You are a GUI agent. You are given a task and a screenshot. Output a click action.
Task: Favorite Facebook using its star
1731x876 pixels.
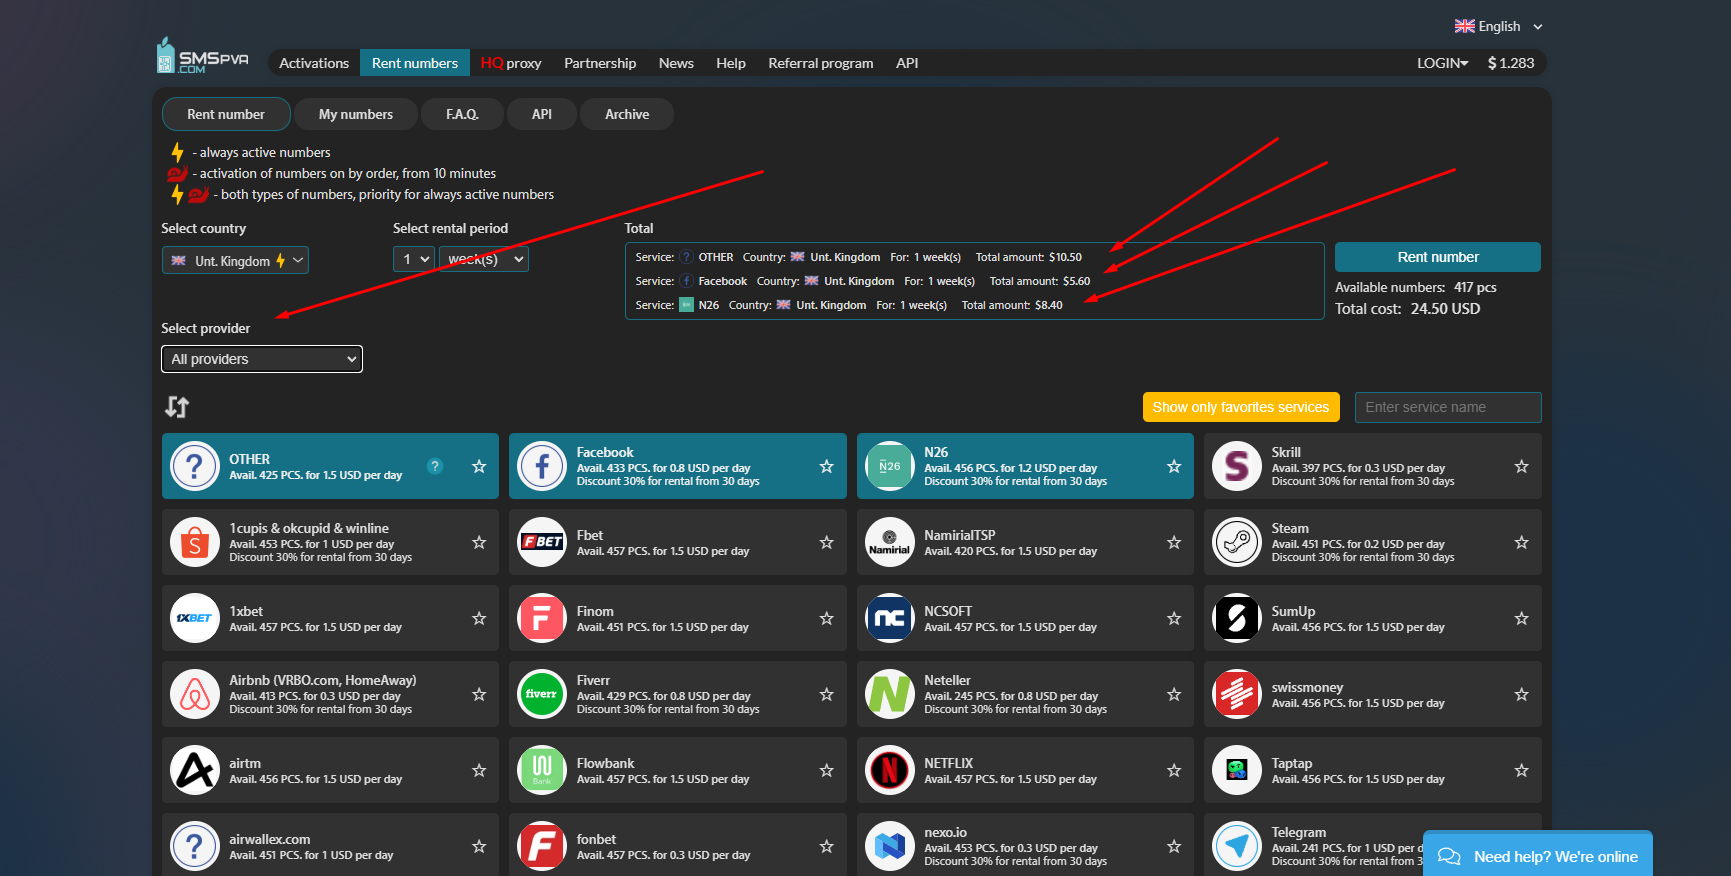coord(826,466)
